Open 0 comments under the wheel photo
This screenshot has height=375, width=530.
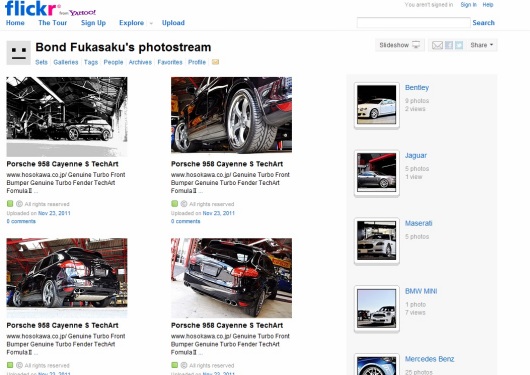[186, 221]
